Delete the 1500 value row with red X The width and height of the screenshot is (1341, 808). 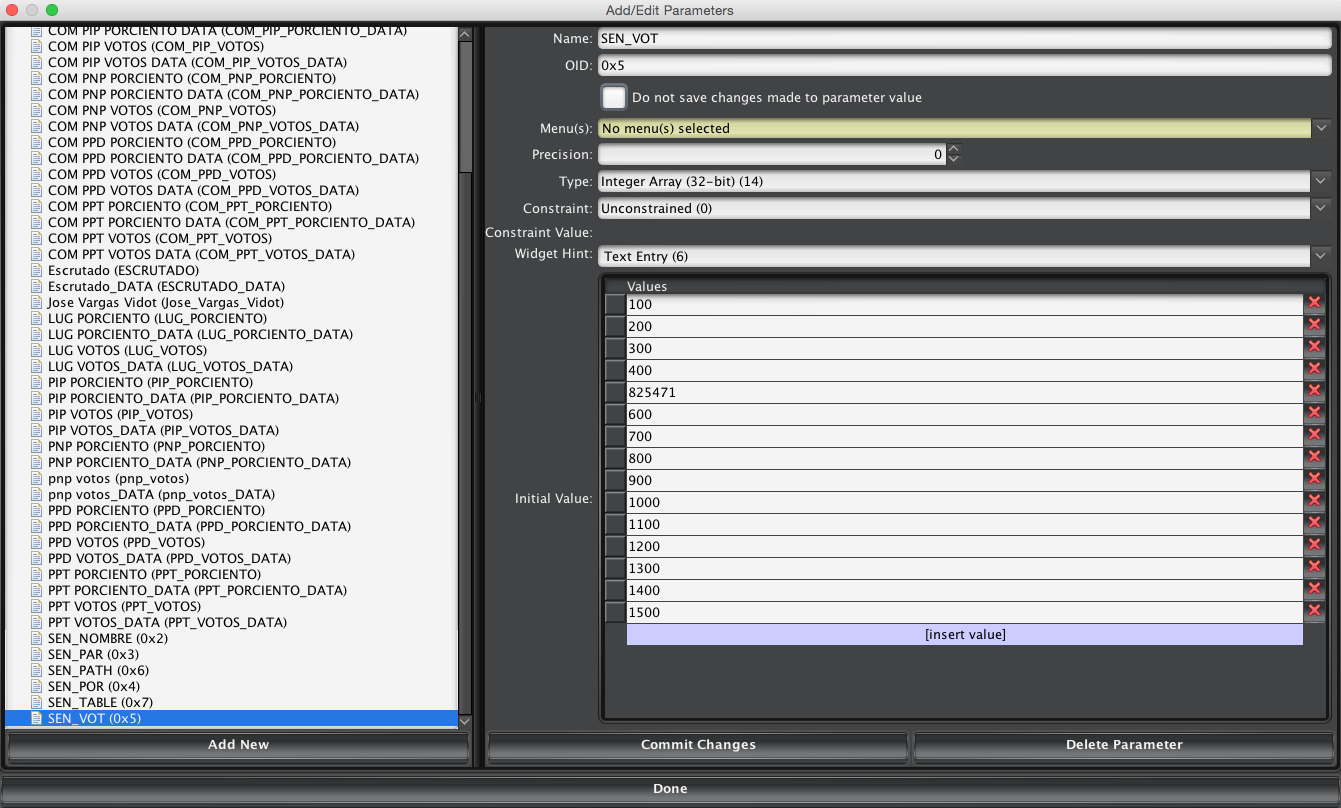pos(1314,611)
